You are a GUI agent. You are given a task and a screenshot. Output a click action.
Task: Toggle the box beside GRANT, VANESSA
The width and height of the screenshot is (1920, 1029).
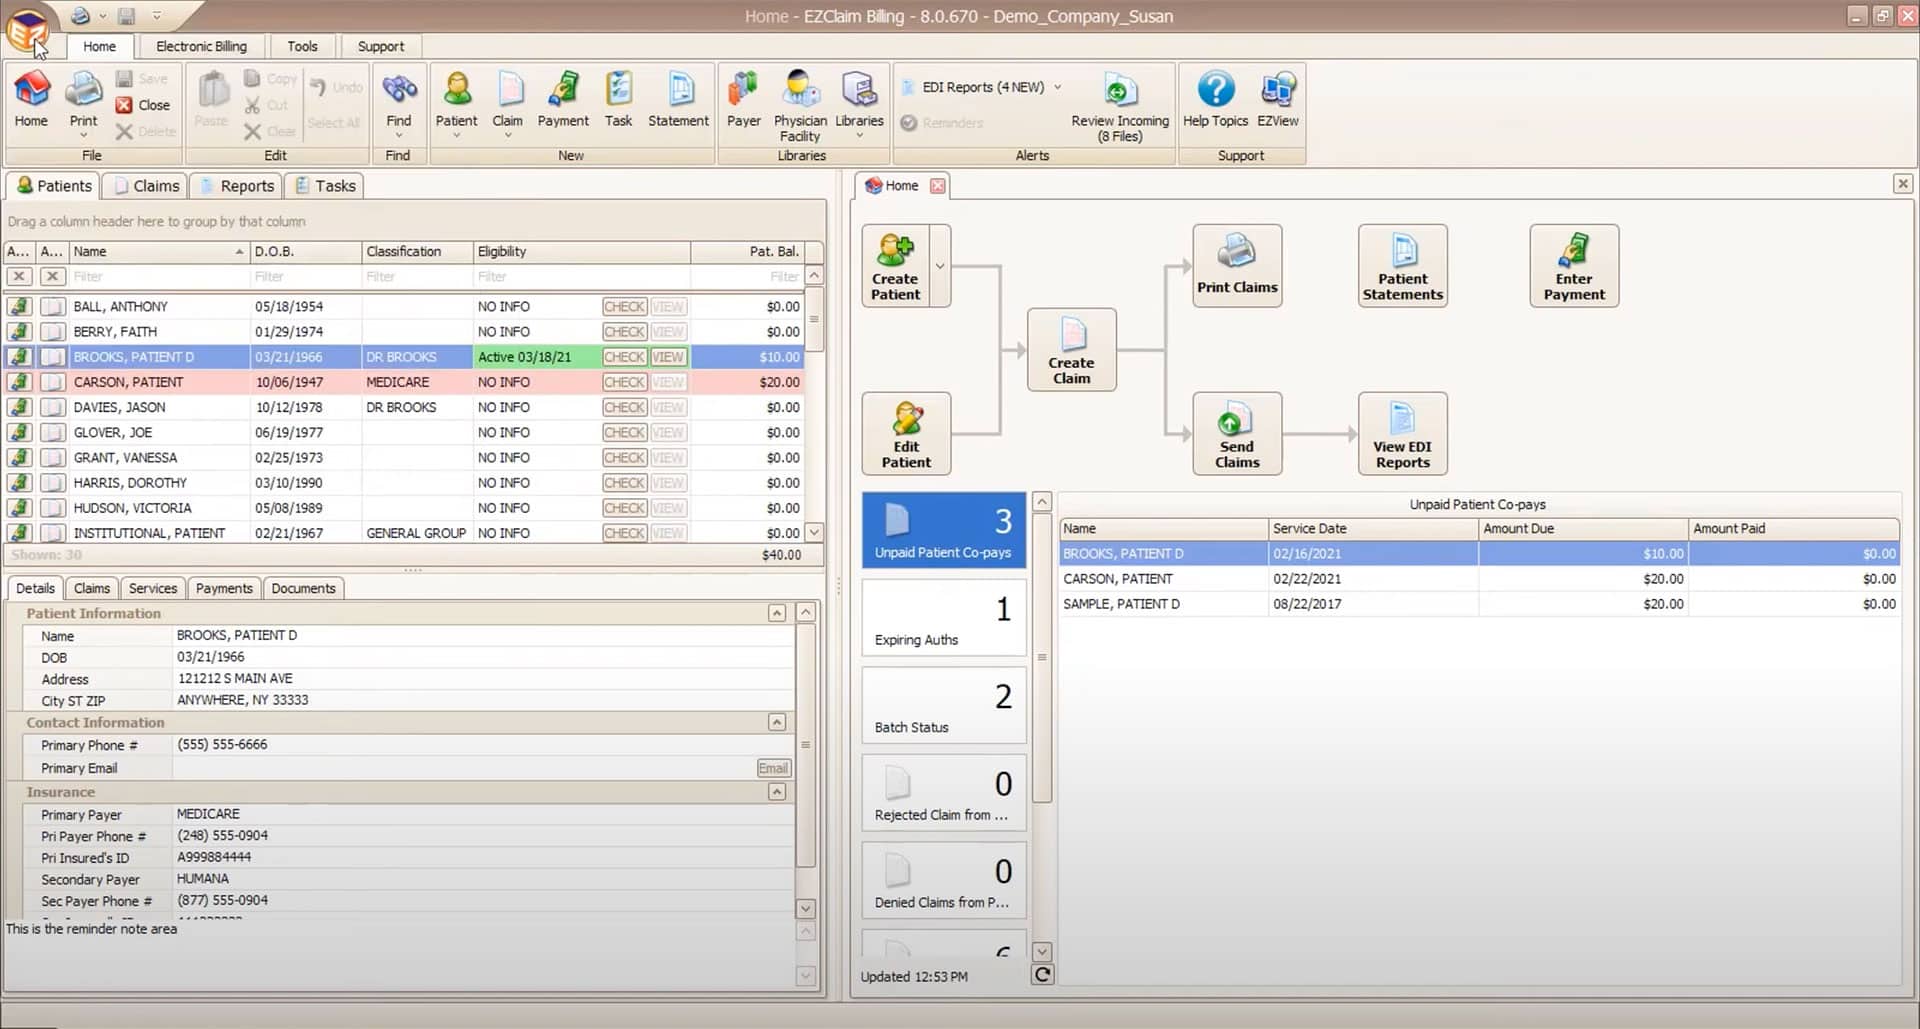click(x=53, y=457)
